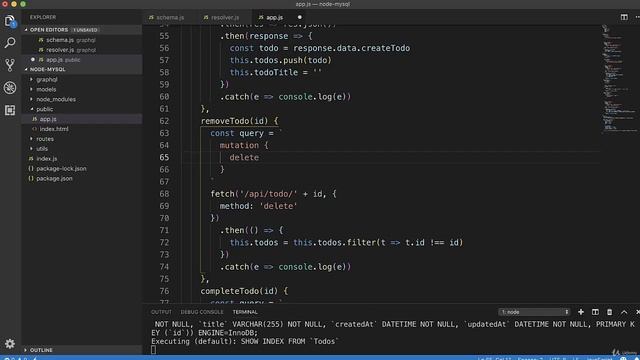This screenshot has width=640, height=360.
Task: Open package.json file
Action: click(x=54, y=178)
